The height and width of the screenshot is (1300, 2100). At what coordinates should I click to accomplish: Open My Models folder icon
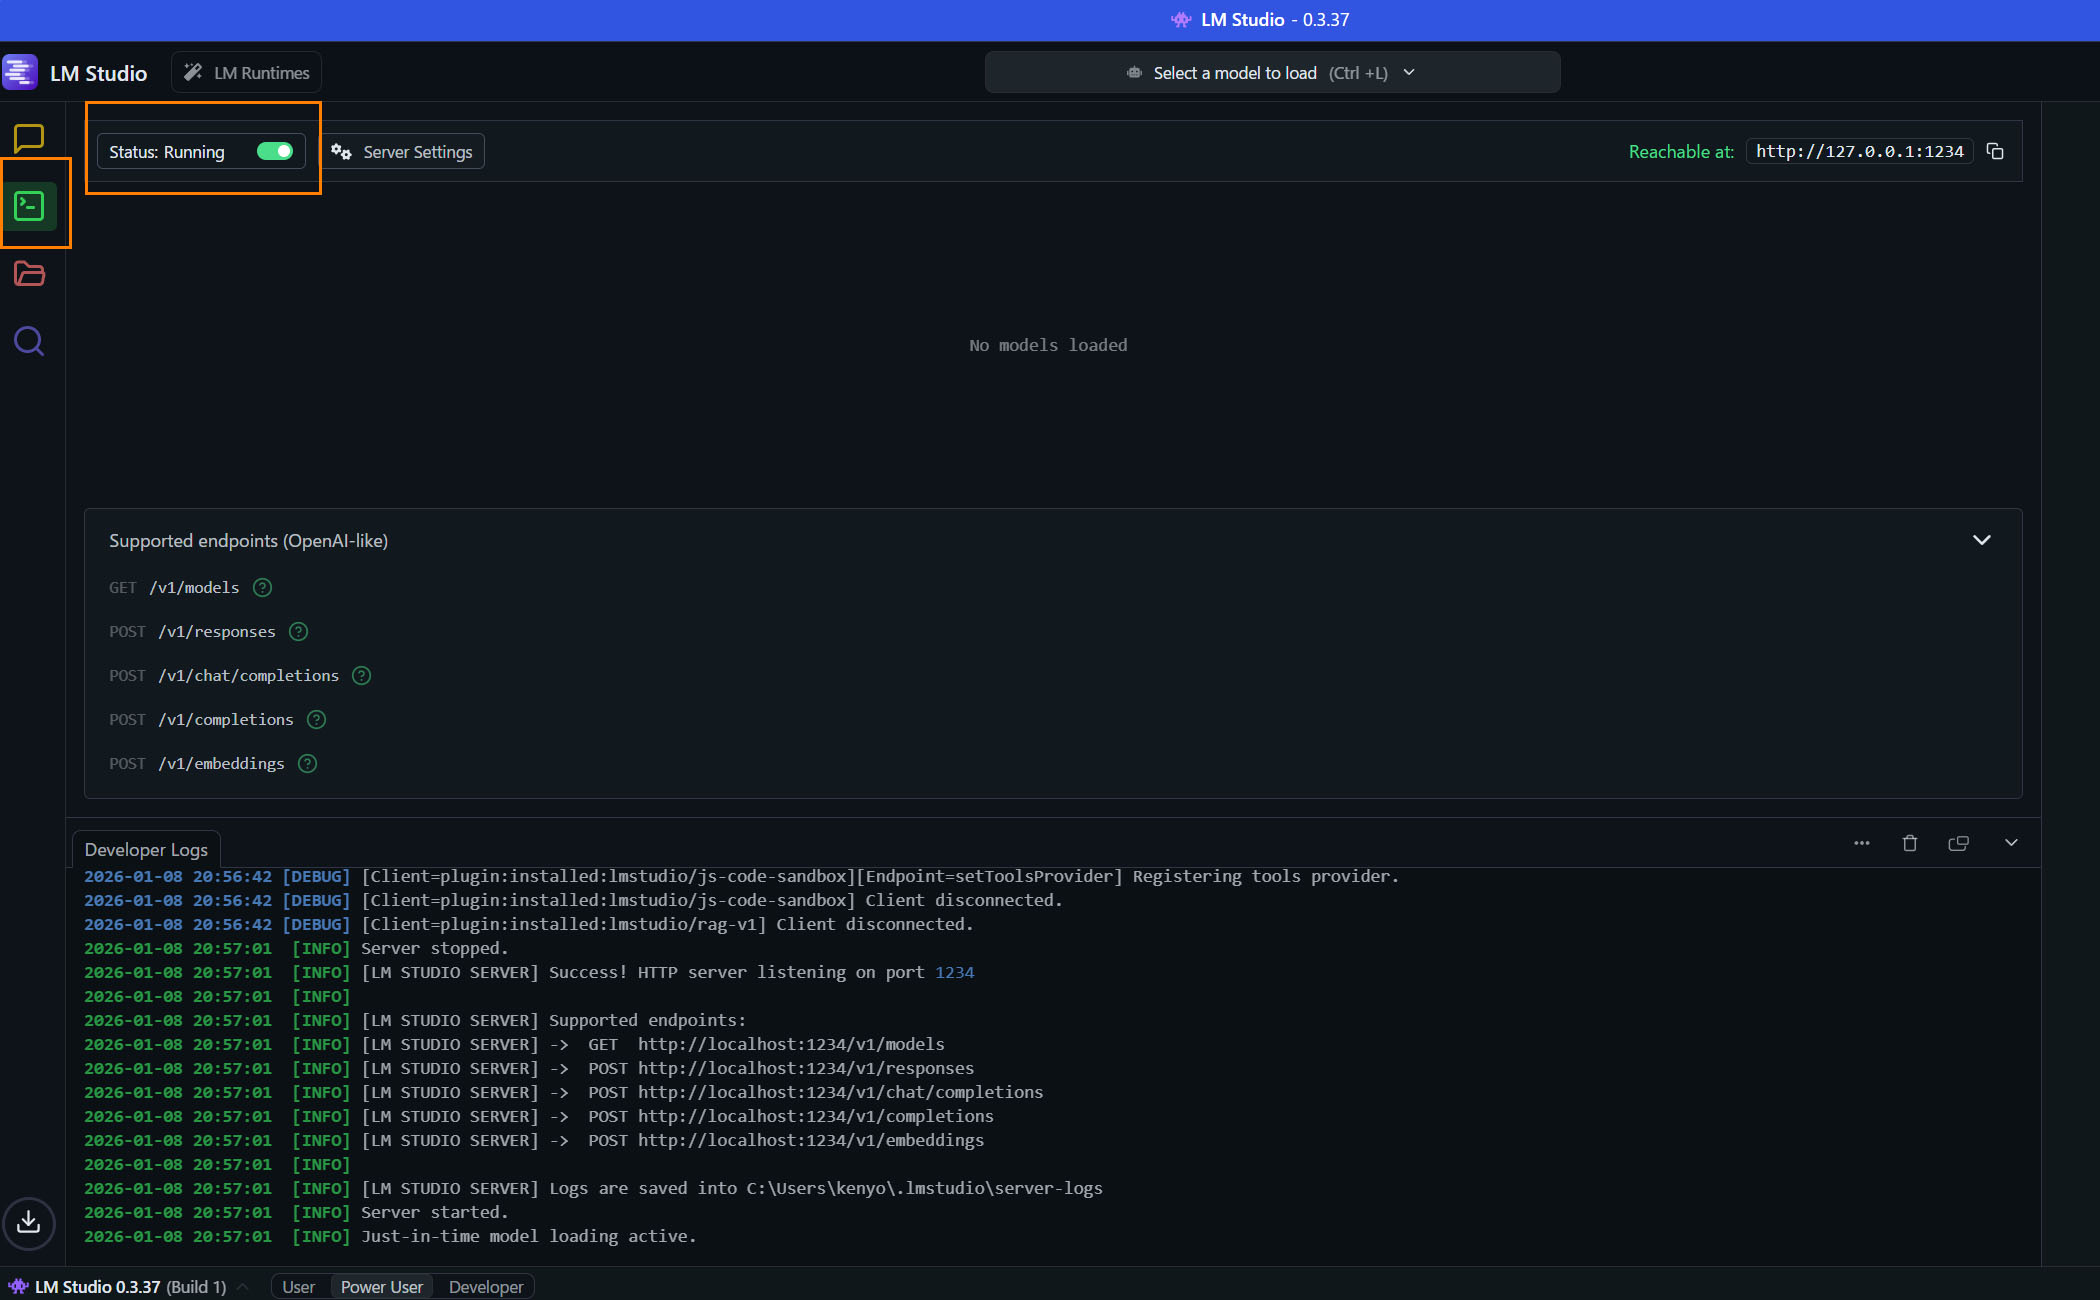[x=29, y=273]
